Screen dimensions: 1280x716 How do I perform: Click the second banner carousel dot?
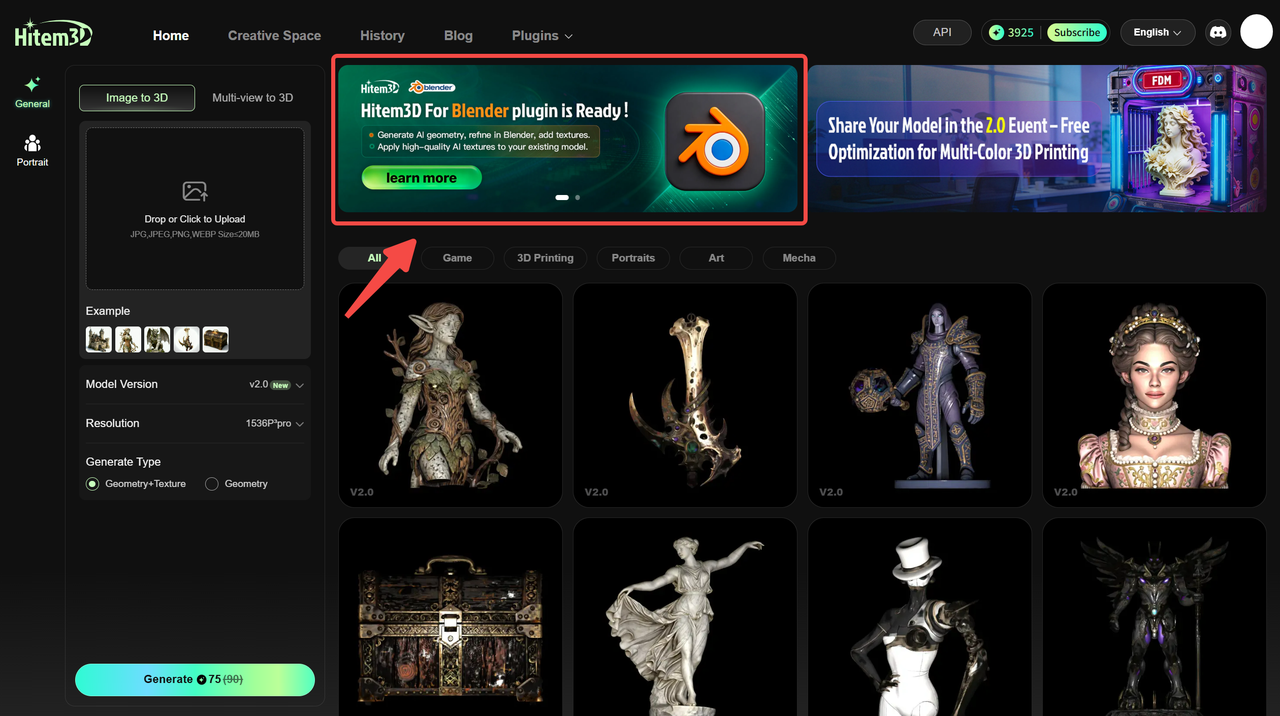pyautogui.click(x=578, y=197)
